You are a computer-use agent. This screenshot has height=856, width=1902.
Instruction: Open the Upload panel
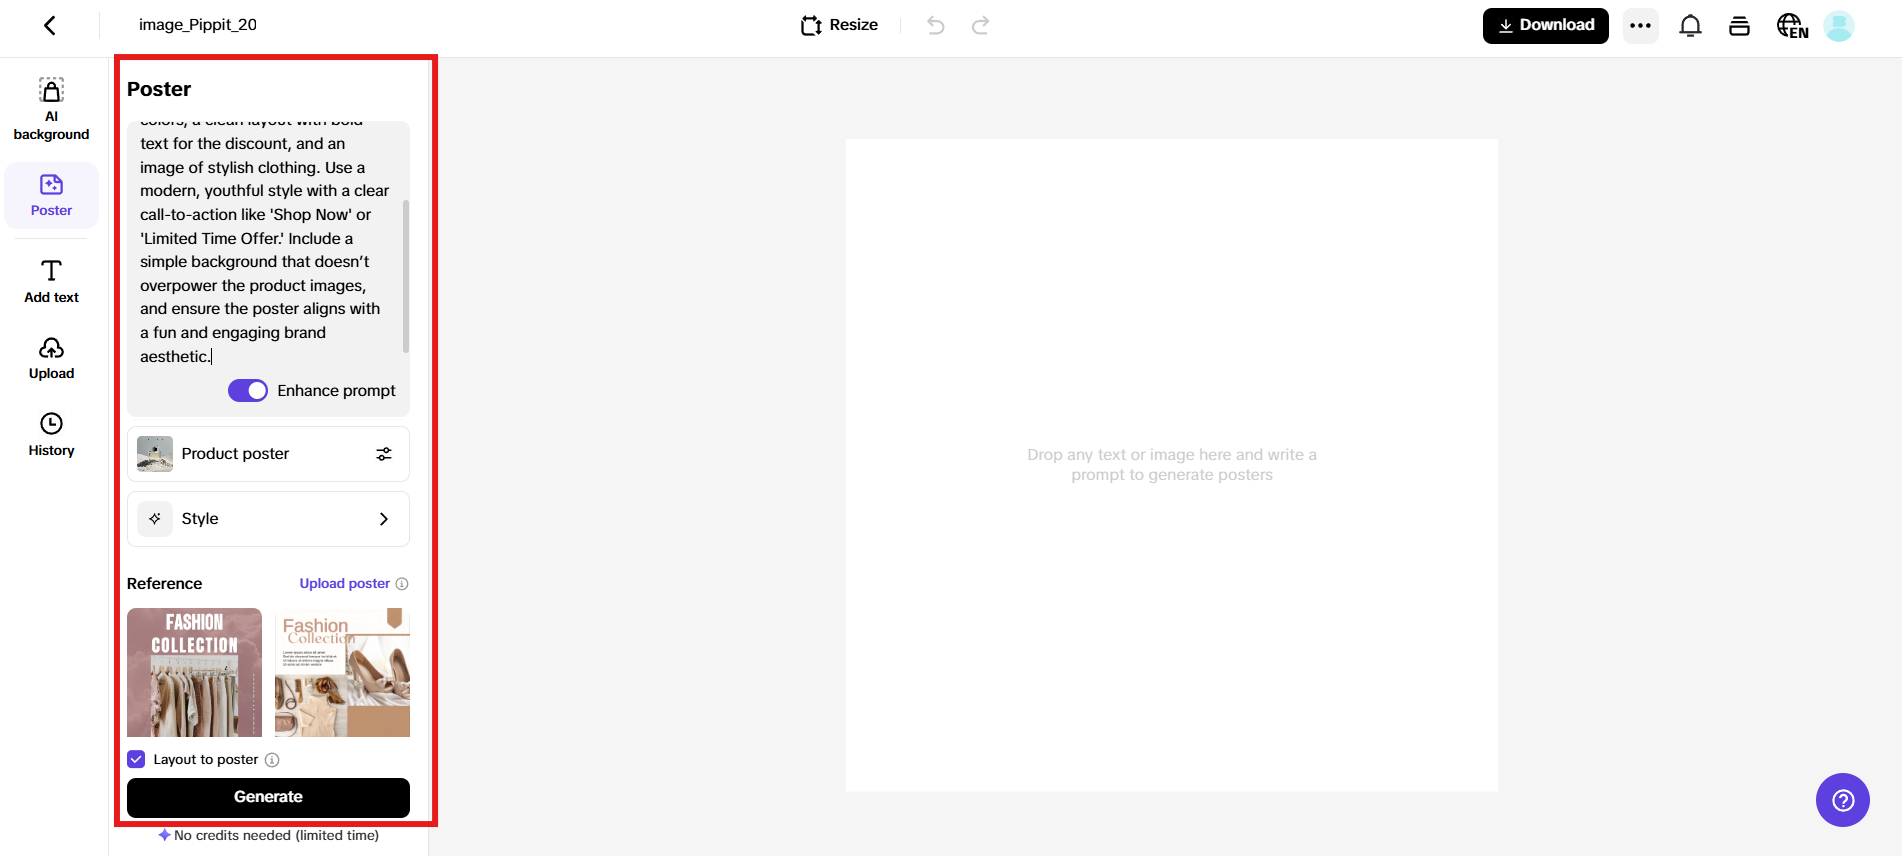point(51,358)
